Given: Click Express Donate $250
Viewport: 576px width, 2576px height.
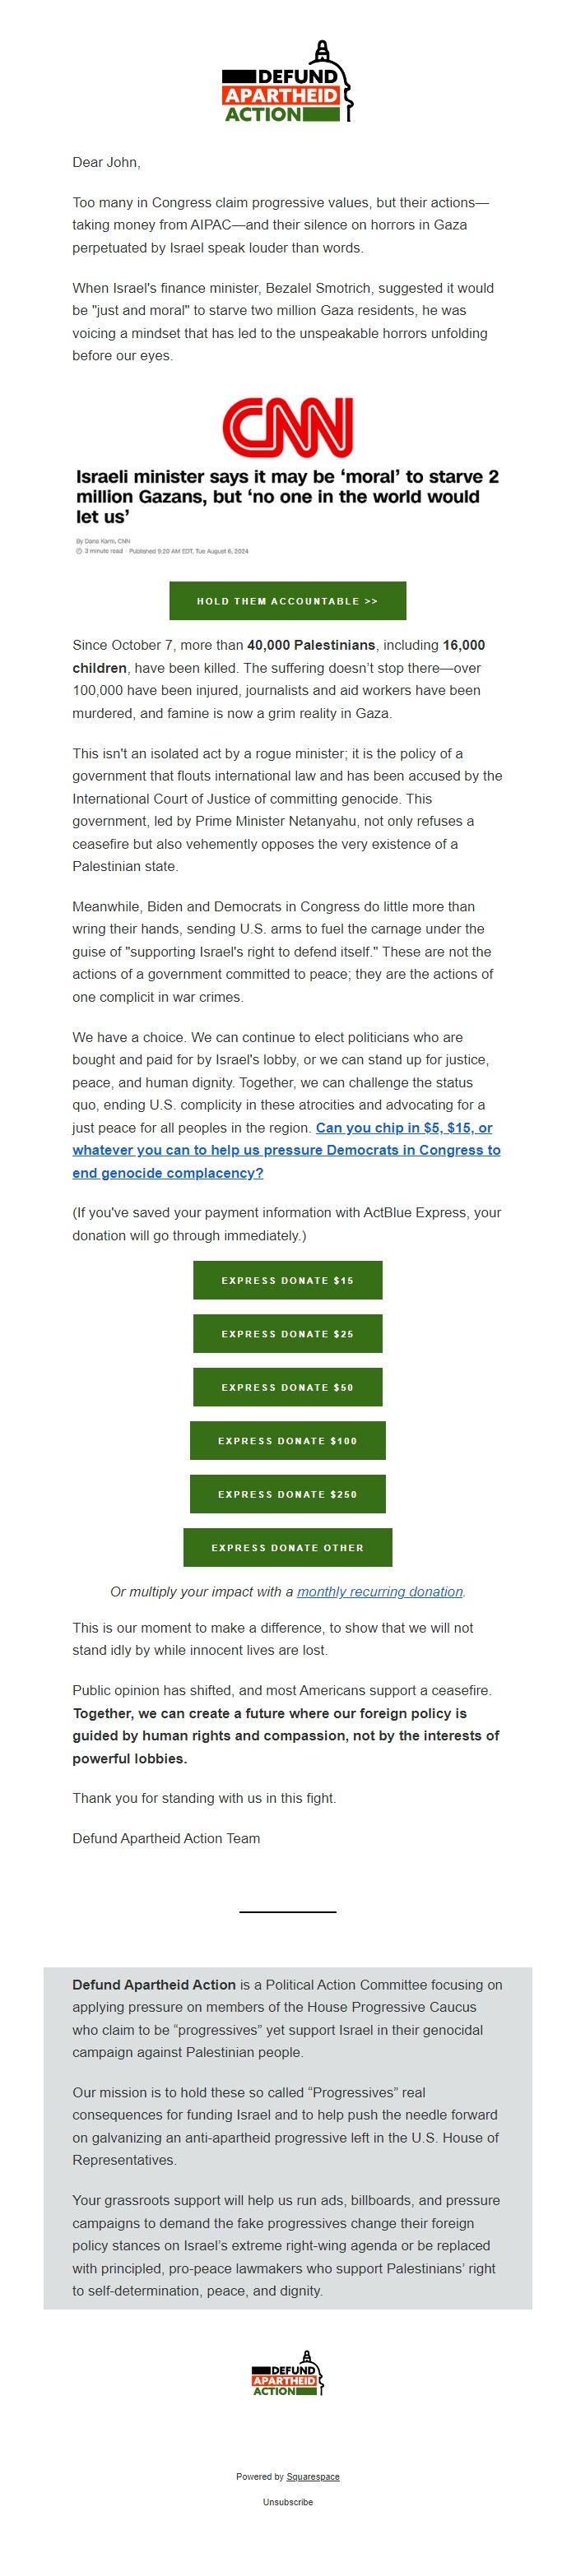Looking at the screenshot, I should (x=287, y=1494).
